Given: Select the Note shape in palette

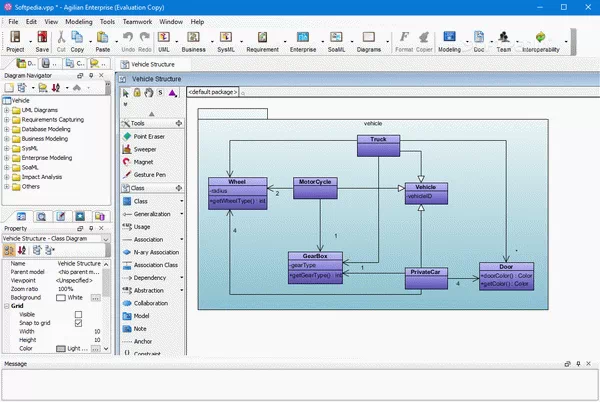Looking at the screenshot, I should pyautogui.click(x=140, y=328).
